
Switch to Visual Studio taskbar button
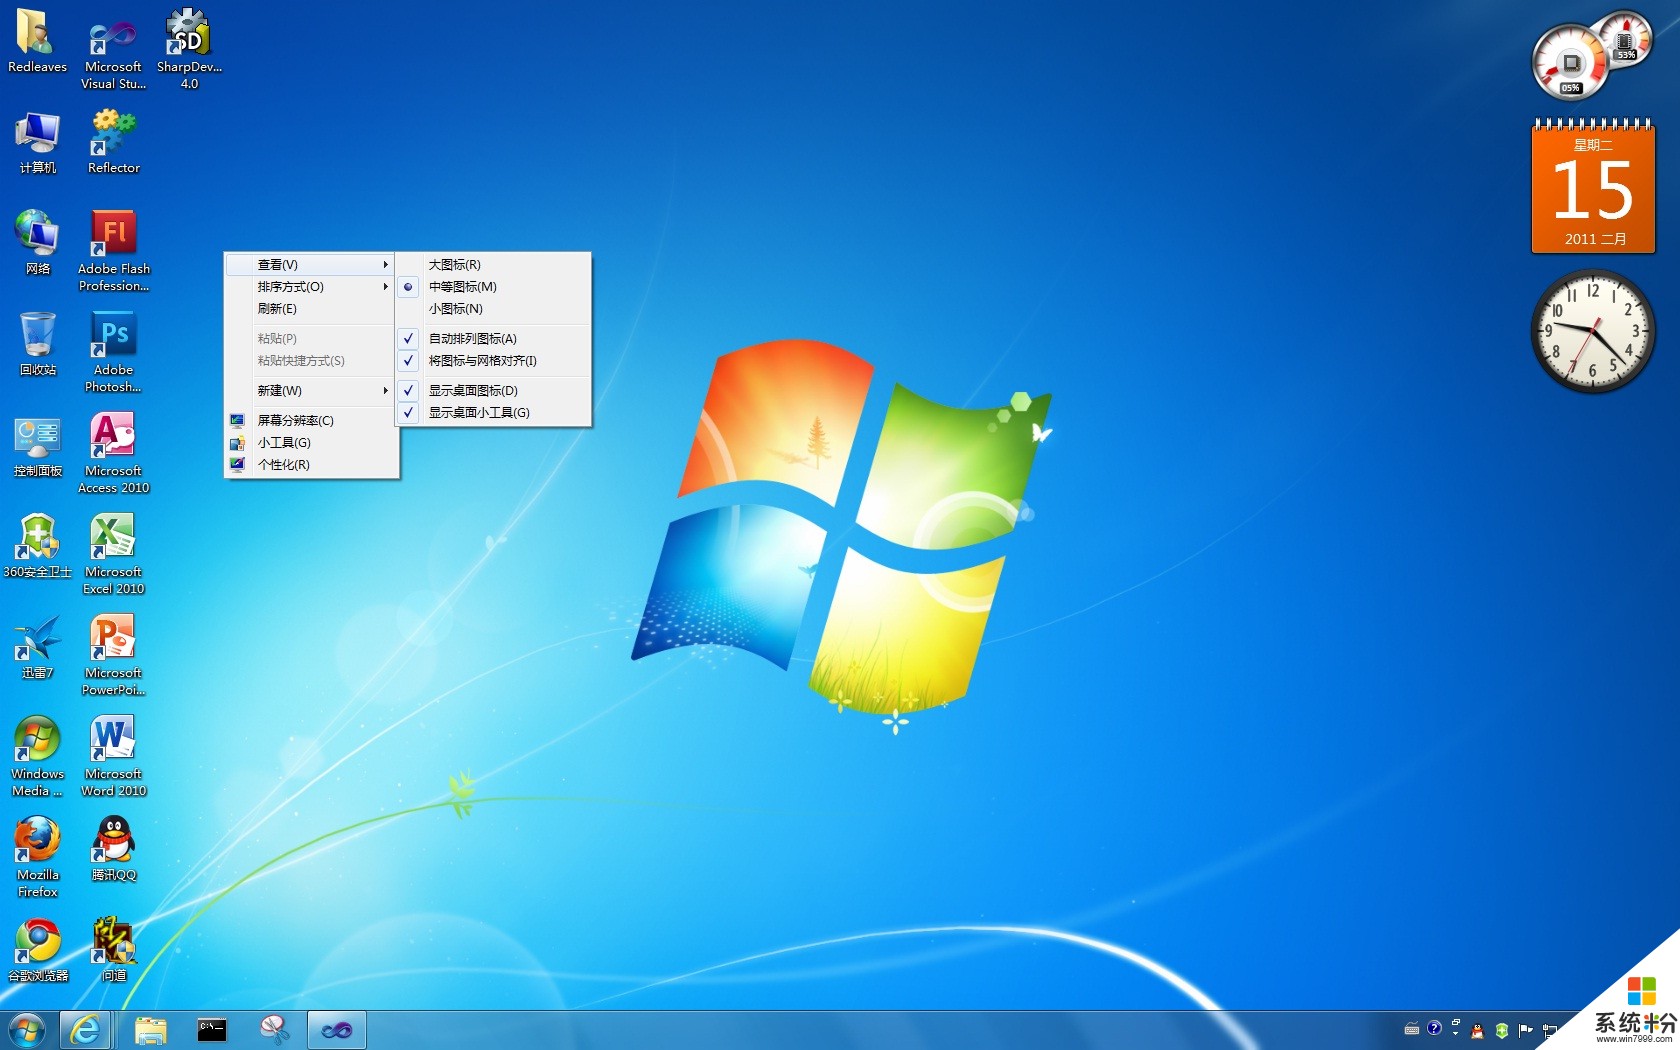pos(336,1030)
